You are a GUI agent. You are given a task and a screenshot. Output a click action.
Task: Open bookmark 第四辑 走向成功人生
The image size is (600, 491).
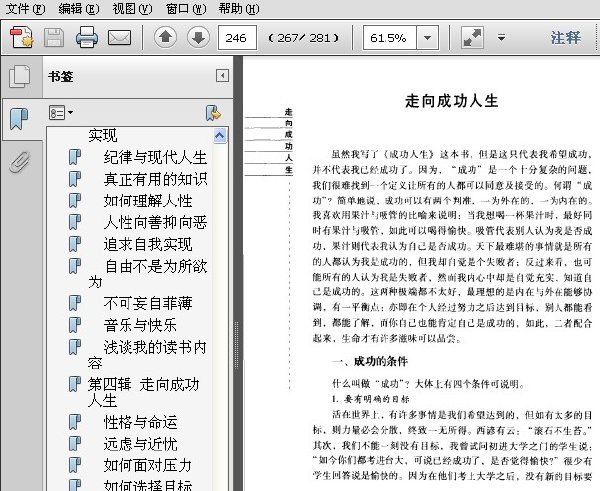pyautogui.click(x=143, y=392)
